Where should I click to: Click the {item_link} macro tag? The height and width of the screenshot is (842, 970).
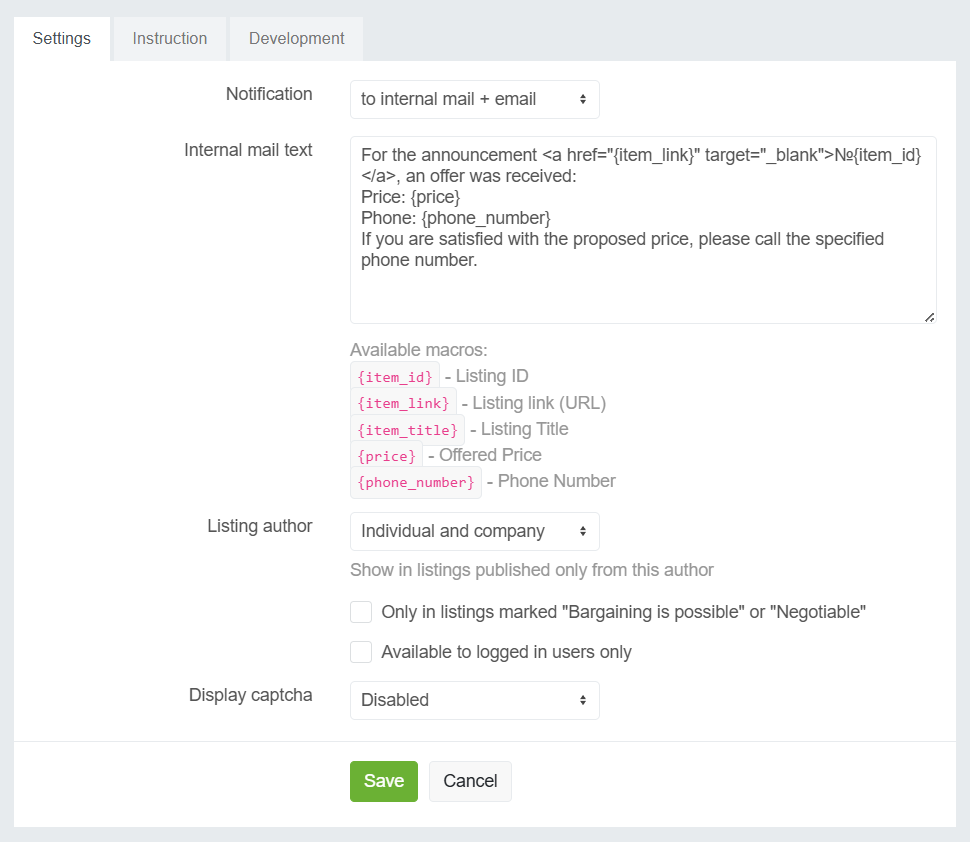click(x=403, y=403)
